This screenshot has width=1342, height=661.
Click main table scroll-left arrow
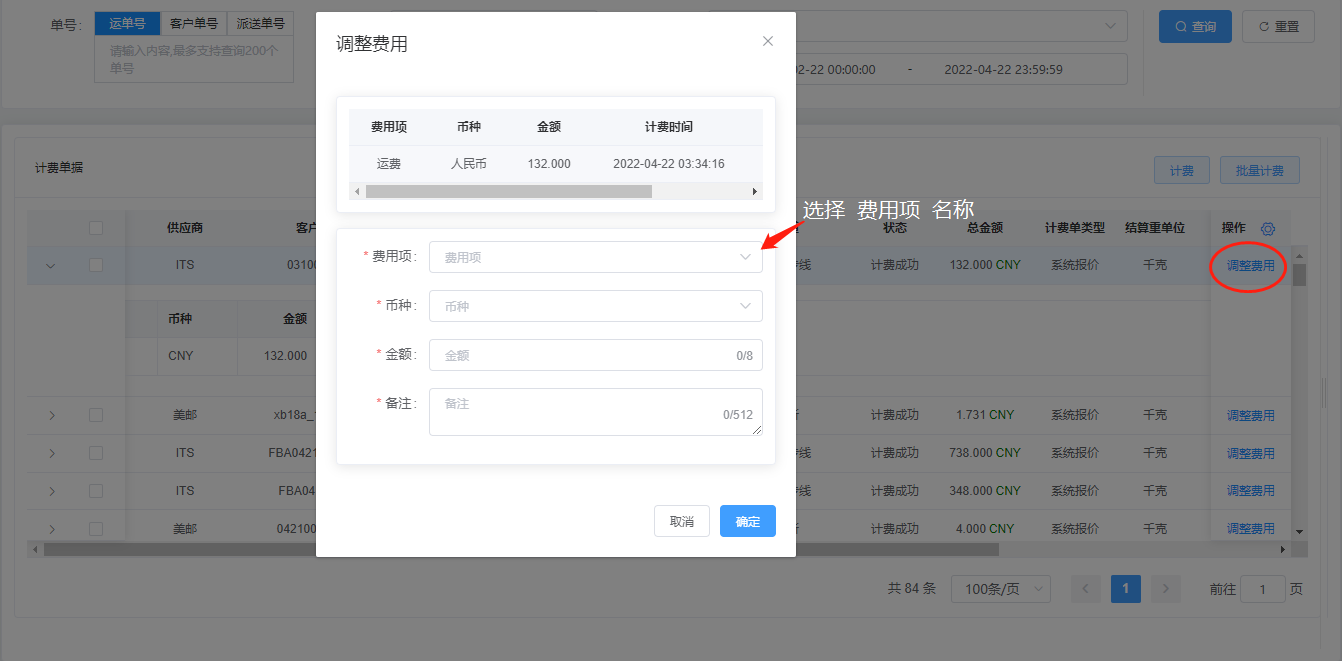[35, 549]
